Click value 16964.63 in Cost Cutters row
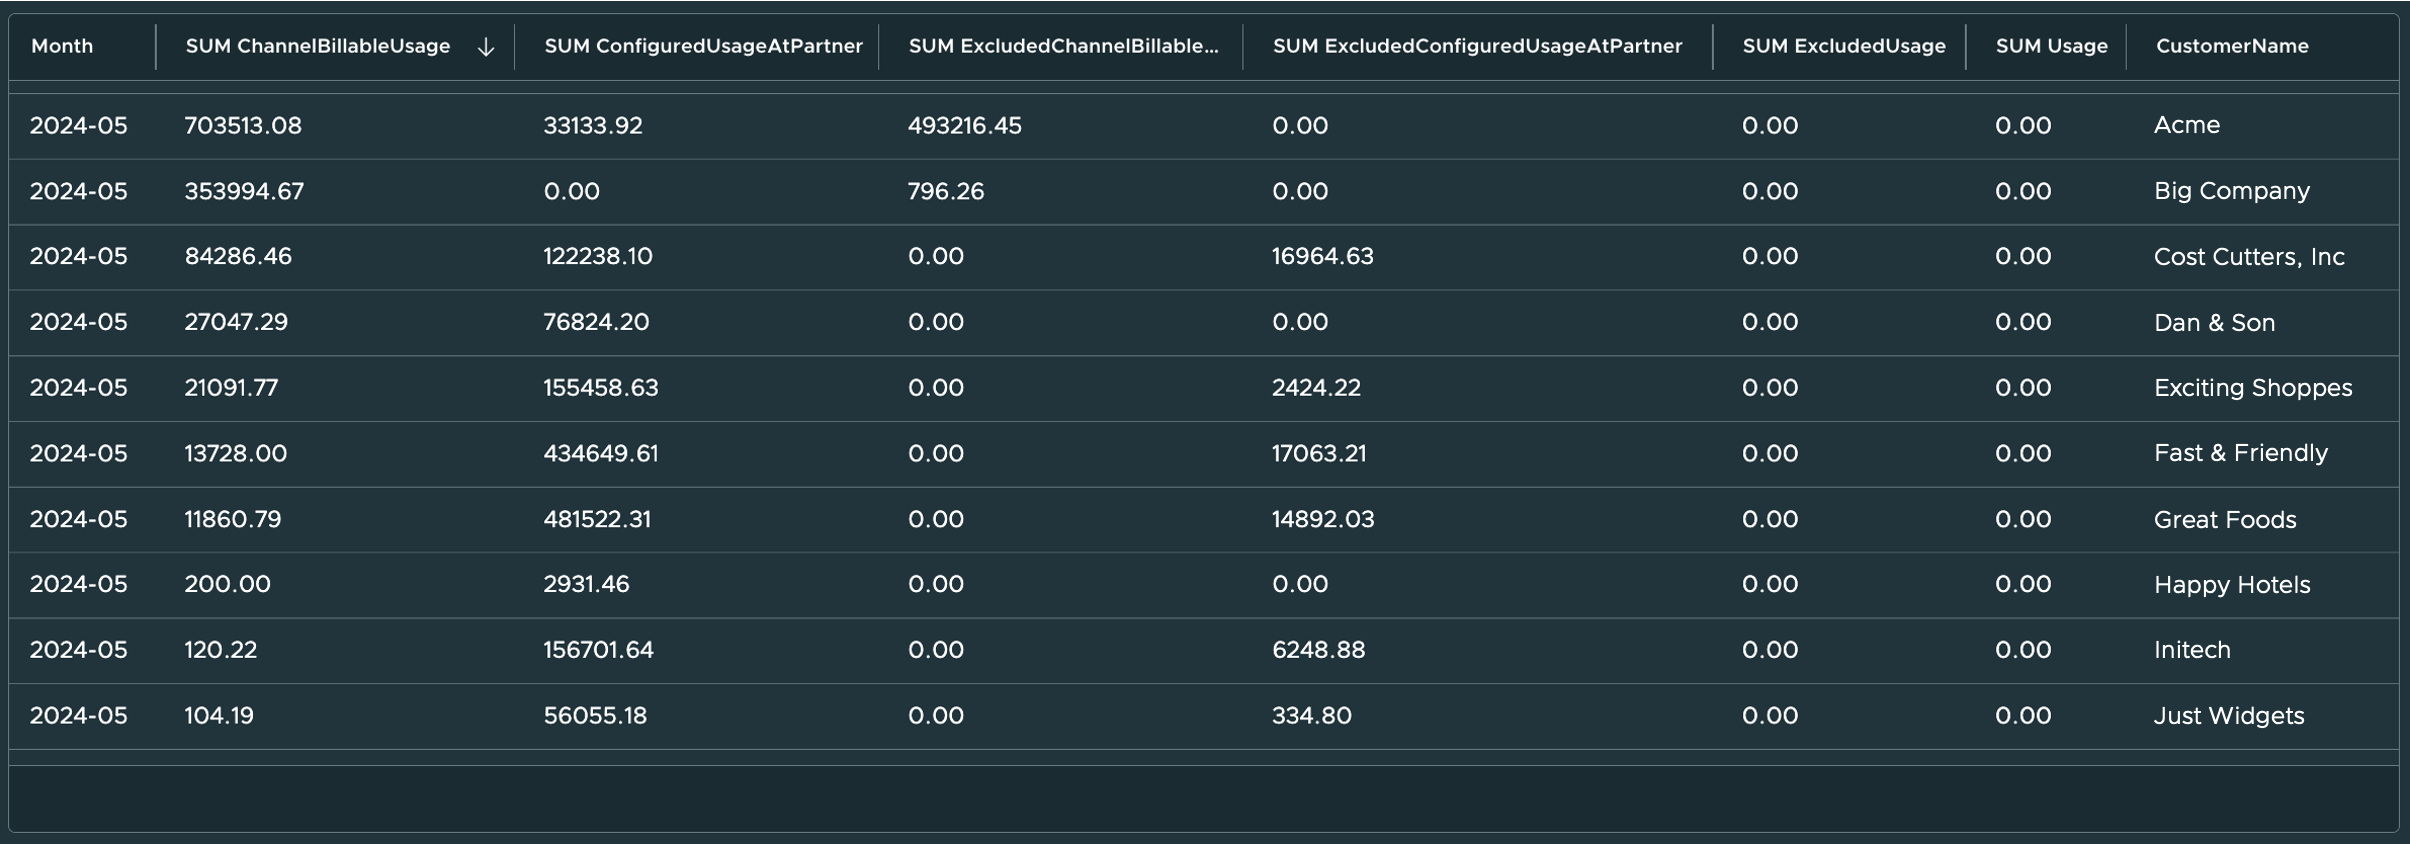This screenshot has height=844, width=2410. point(1323,256)
